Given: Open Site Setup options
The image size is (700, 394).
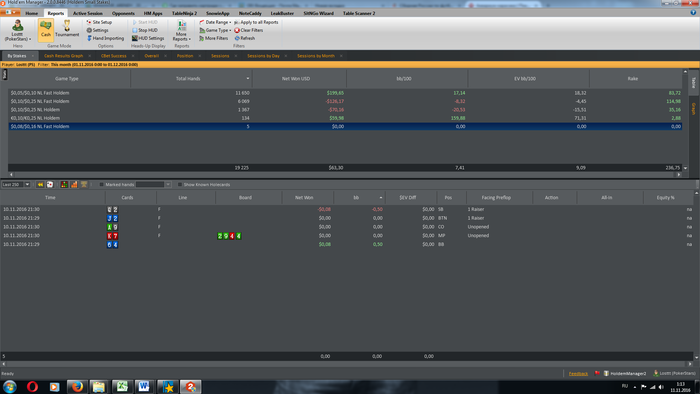Looking at the screenshot, I should pyautogui.click(x=99, y=22).
